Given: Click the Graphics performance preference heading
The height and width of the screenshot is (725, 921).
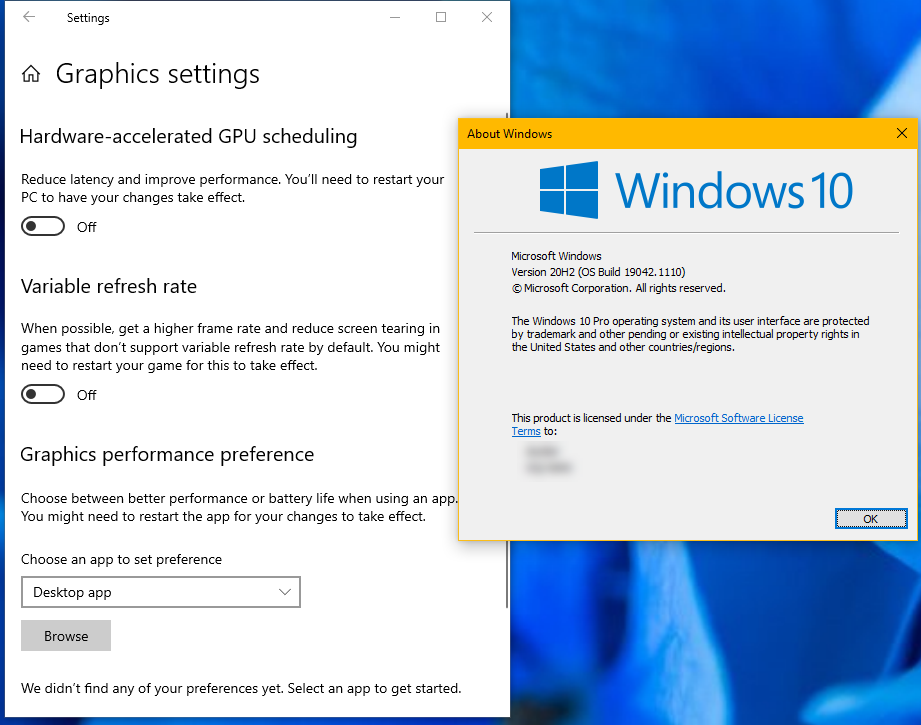Looking at the screenshot, I should [x=167, y=454].
